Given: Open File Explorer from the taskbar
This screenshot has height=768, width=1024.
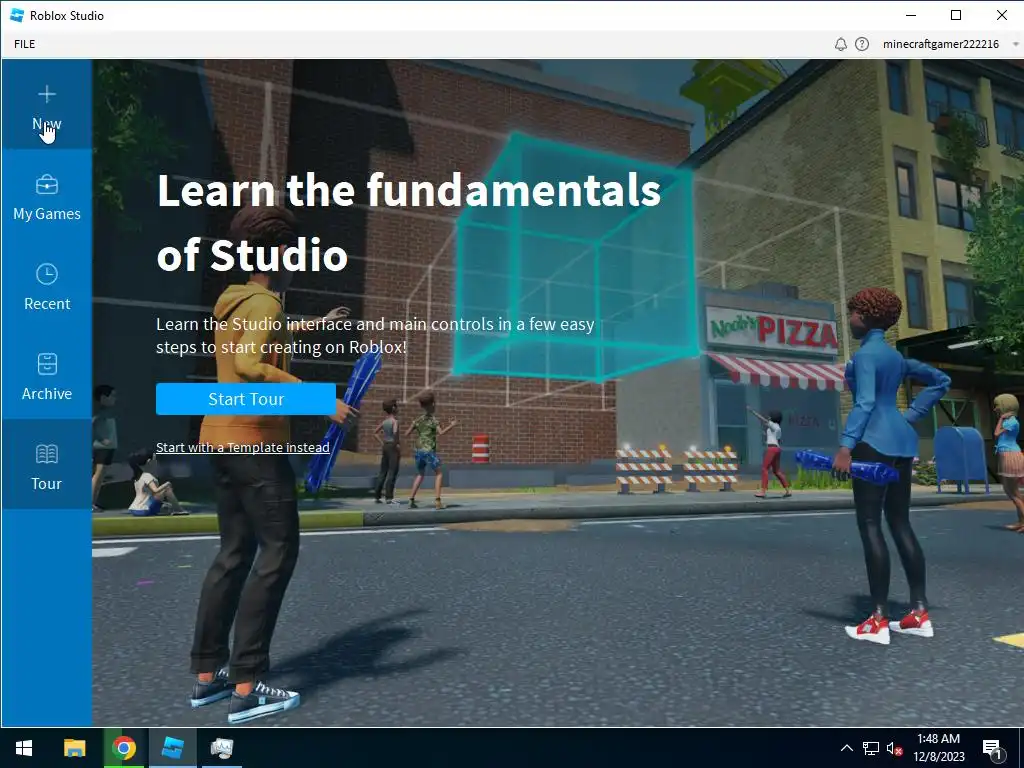Looking at the screenshot, I should pyautogui.click(x=74, y=748).
